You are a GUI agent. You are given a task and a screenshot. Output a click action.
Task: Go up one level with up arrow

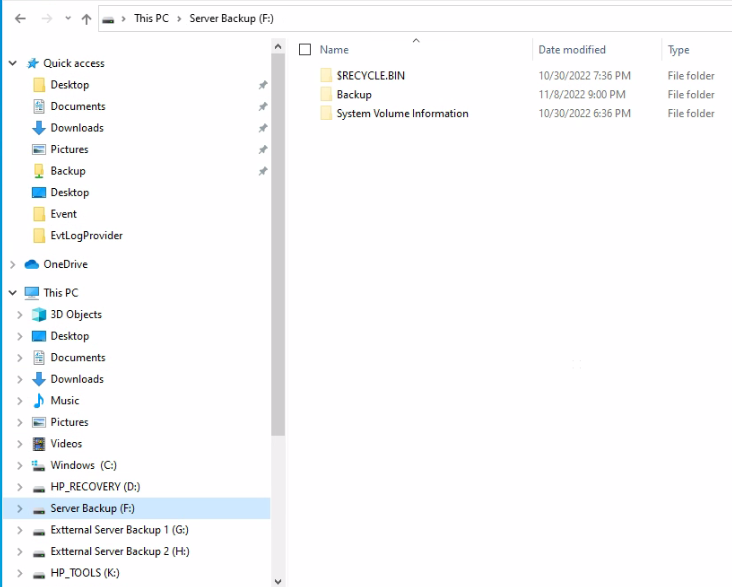point(86,19)
